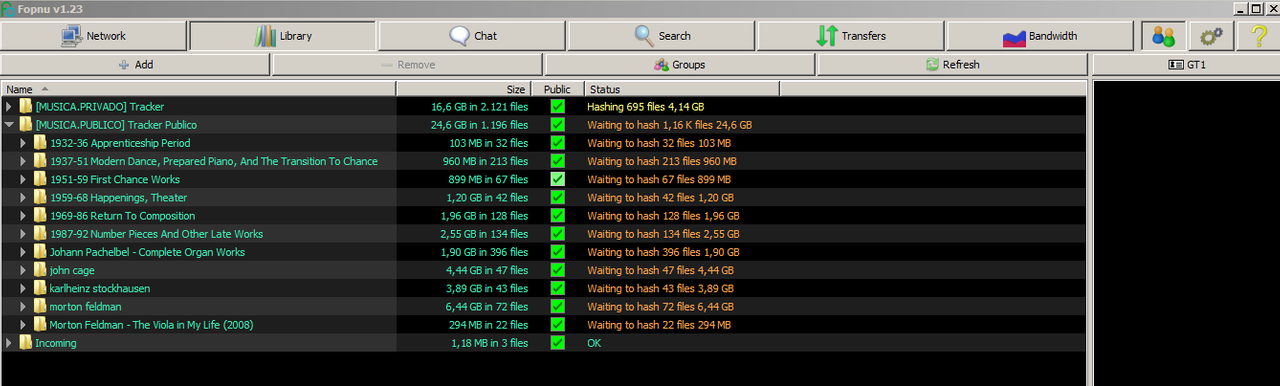1280x386 pixels.
Task: Sort the list by the Size column header
Action: tap(464, 89)
